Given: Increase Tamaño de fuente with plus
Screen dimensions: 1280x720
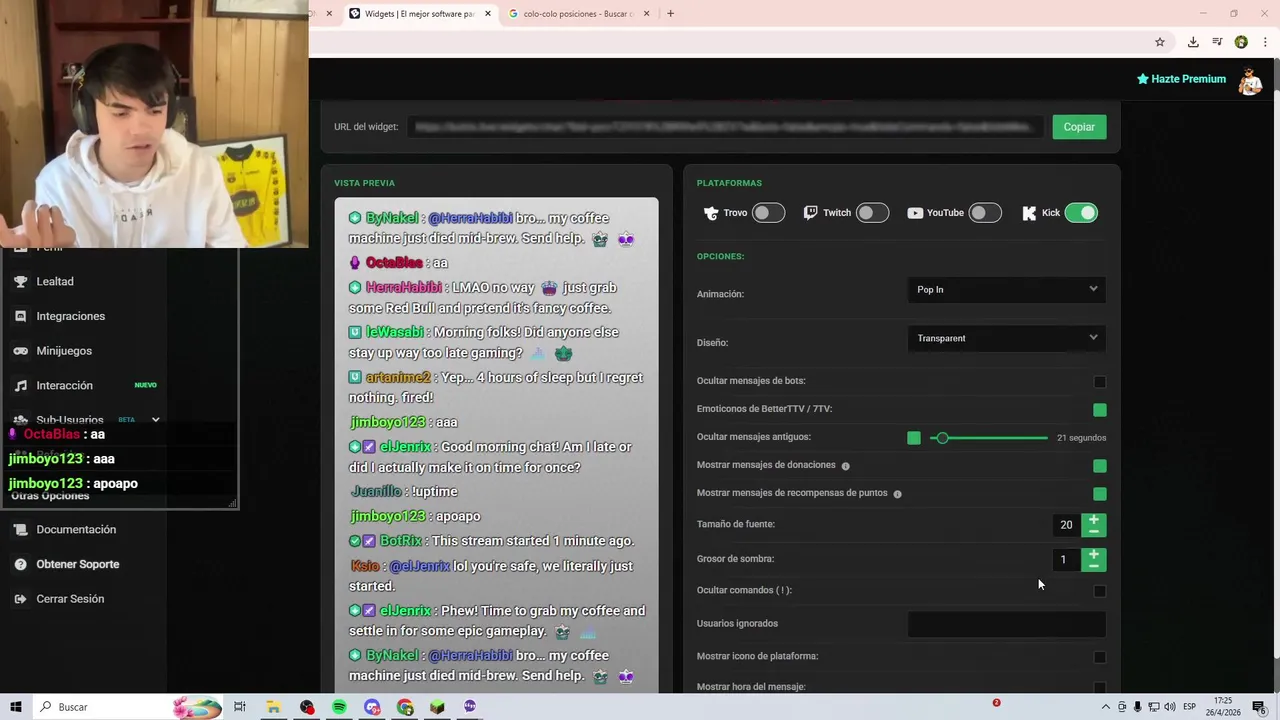Looking at the screenshot, I should (1094, 519).
